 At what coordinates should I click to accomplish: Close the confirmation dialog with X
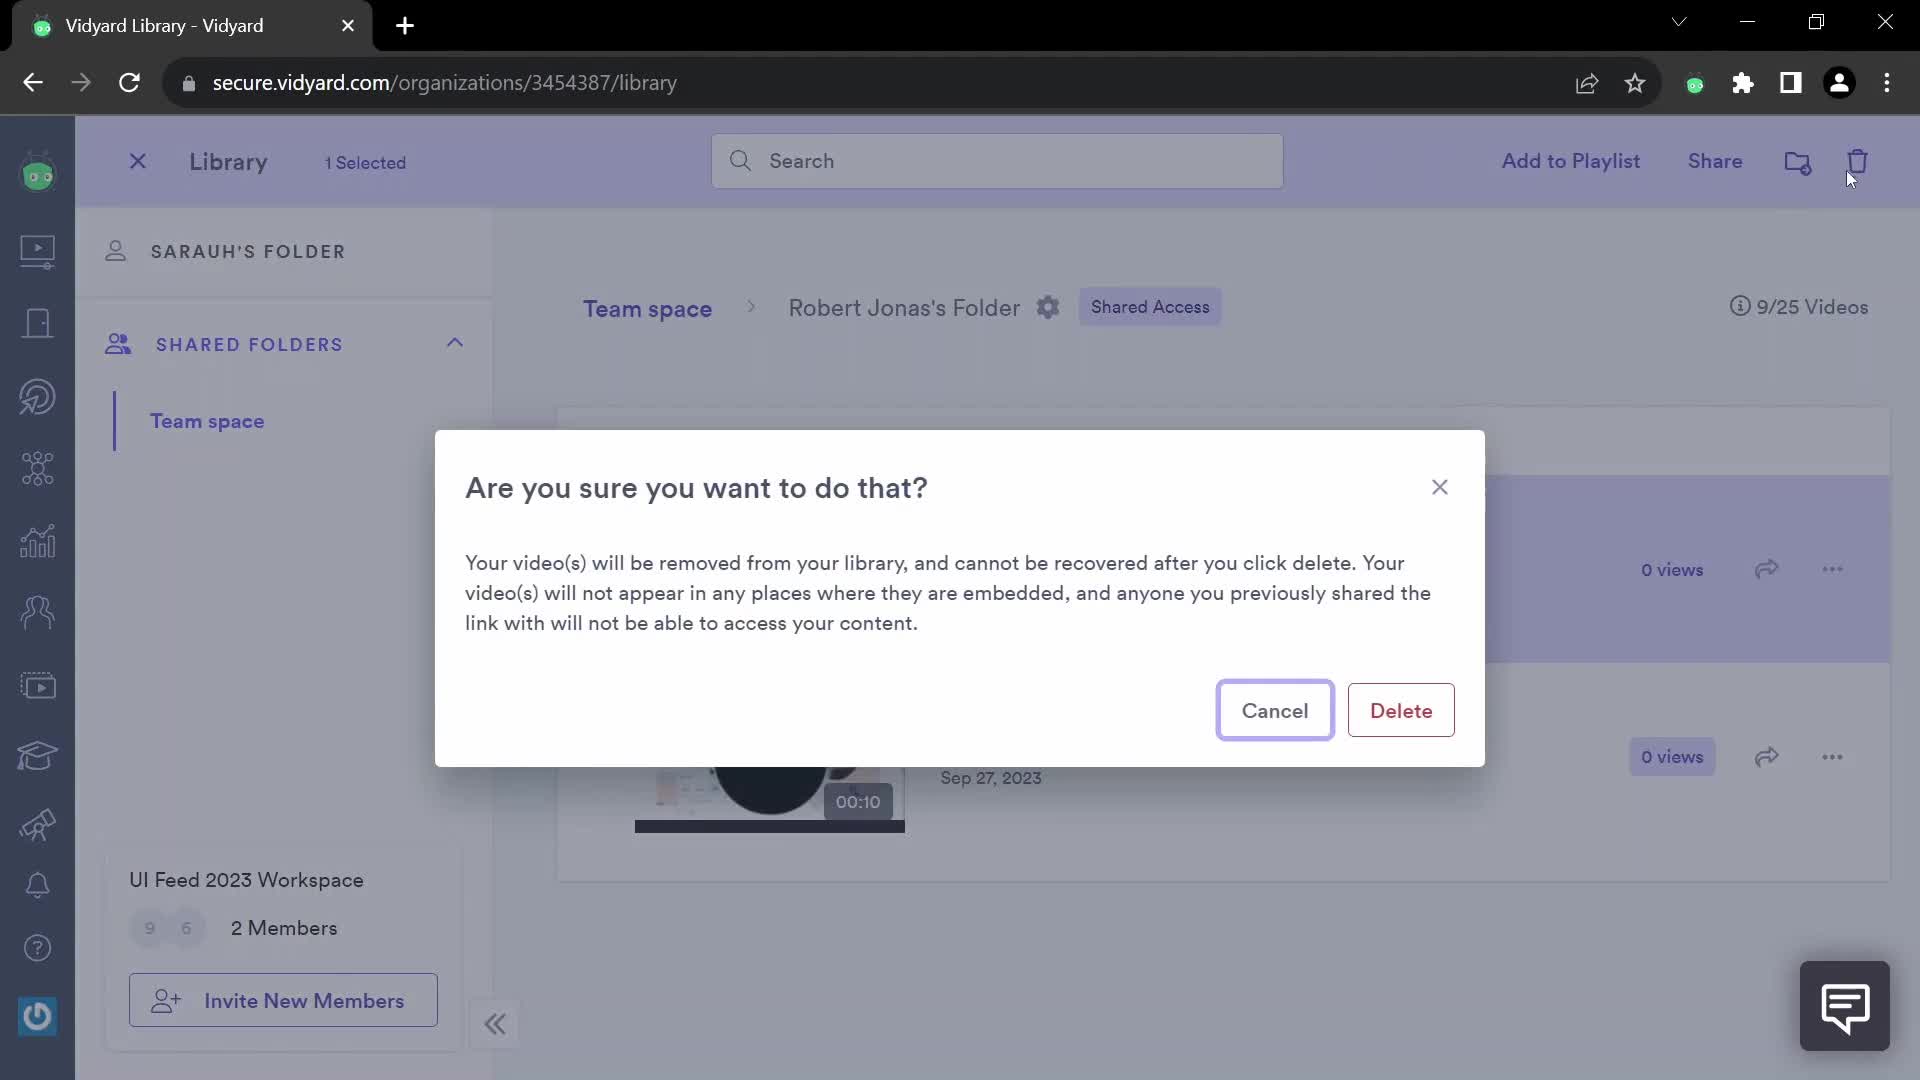point(1440,487)
